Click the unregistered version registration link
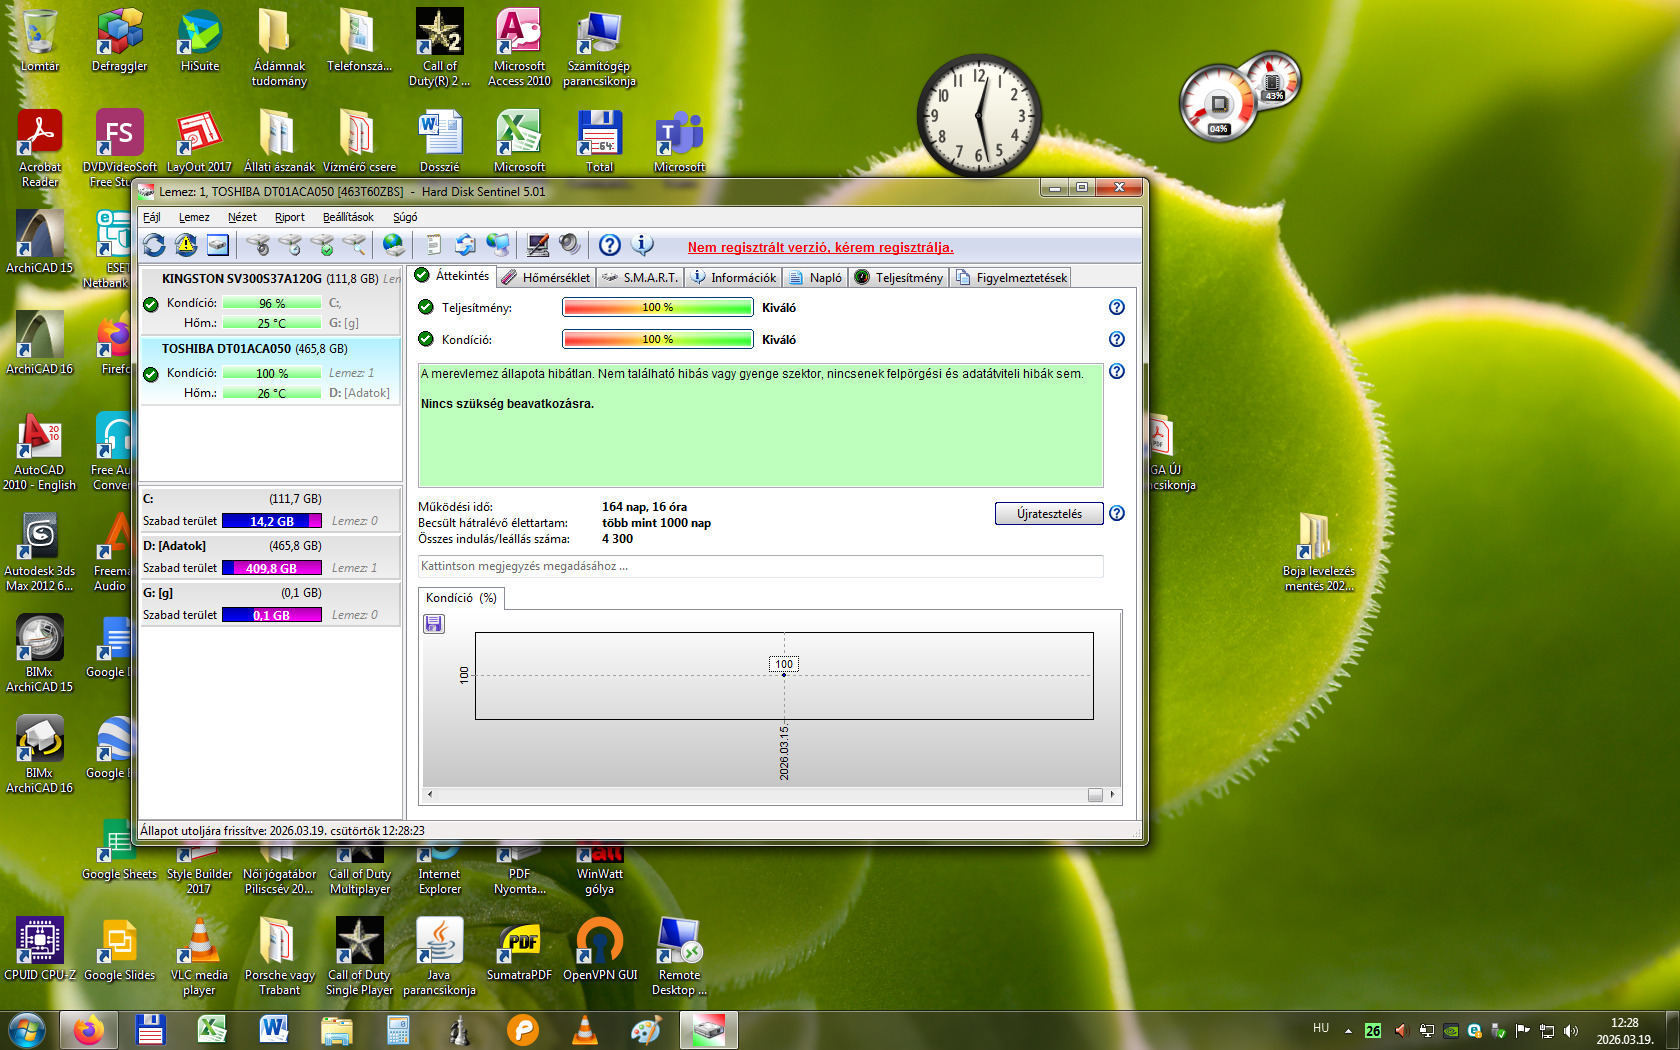Image resolution: width=1680 pixels, height=1050 pixels. tap(821, 248)
